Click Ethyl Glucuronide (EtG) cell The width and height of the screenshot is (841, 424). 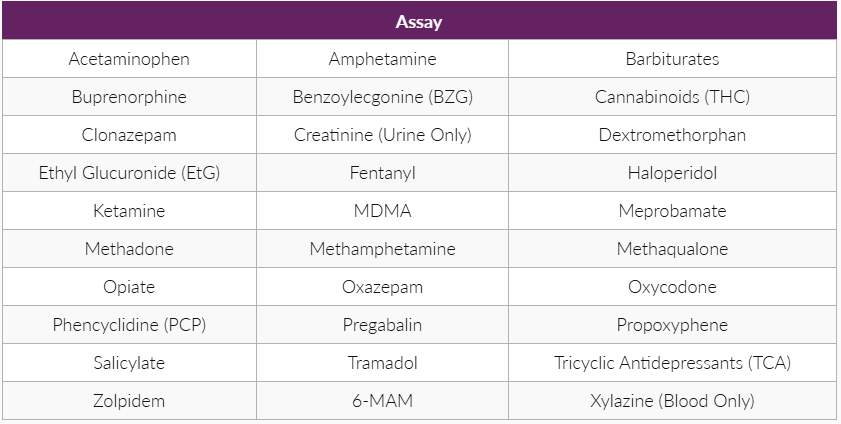click(129, 173)
